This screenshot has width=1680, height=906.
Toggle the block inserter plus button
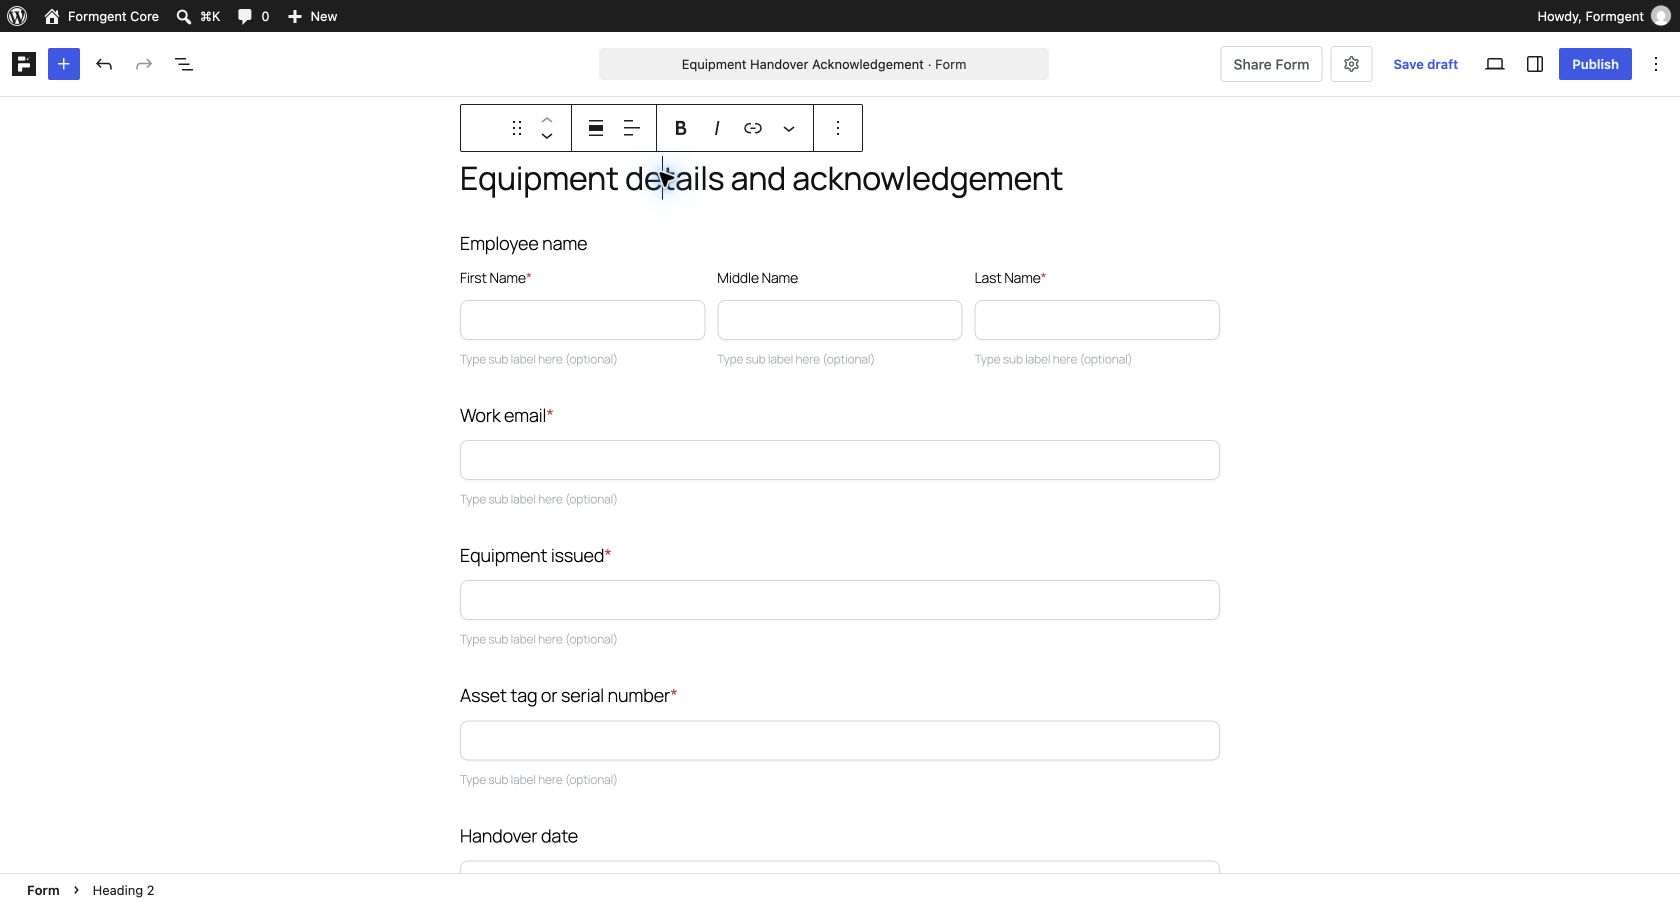tap(64, 64)
